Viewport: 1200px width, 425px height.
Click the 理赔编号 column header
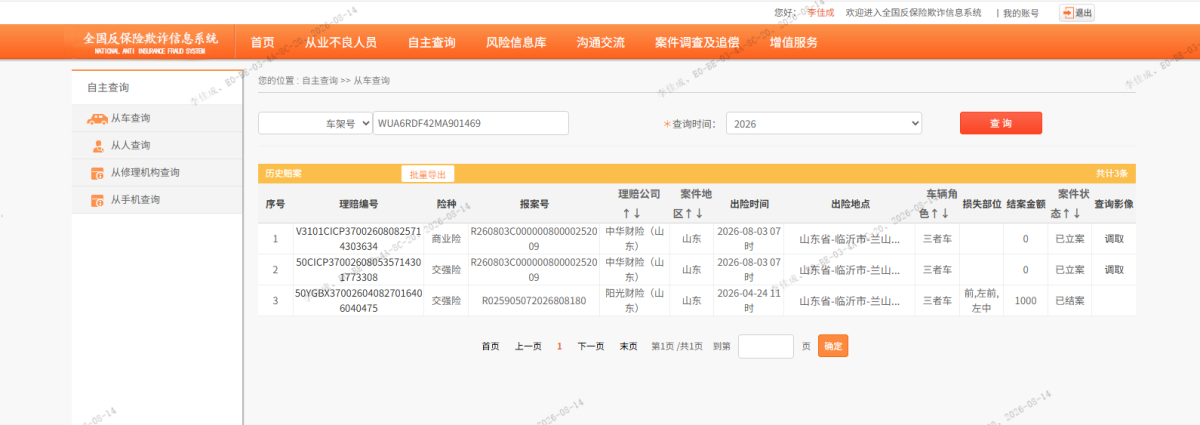pyautogui.click(x=358, y=204)
